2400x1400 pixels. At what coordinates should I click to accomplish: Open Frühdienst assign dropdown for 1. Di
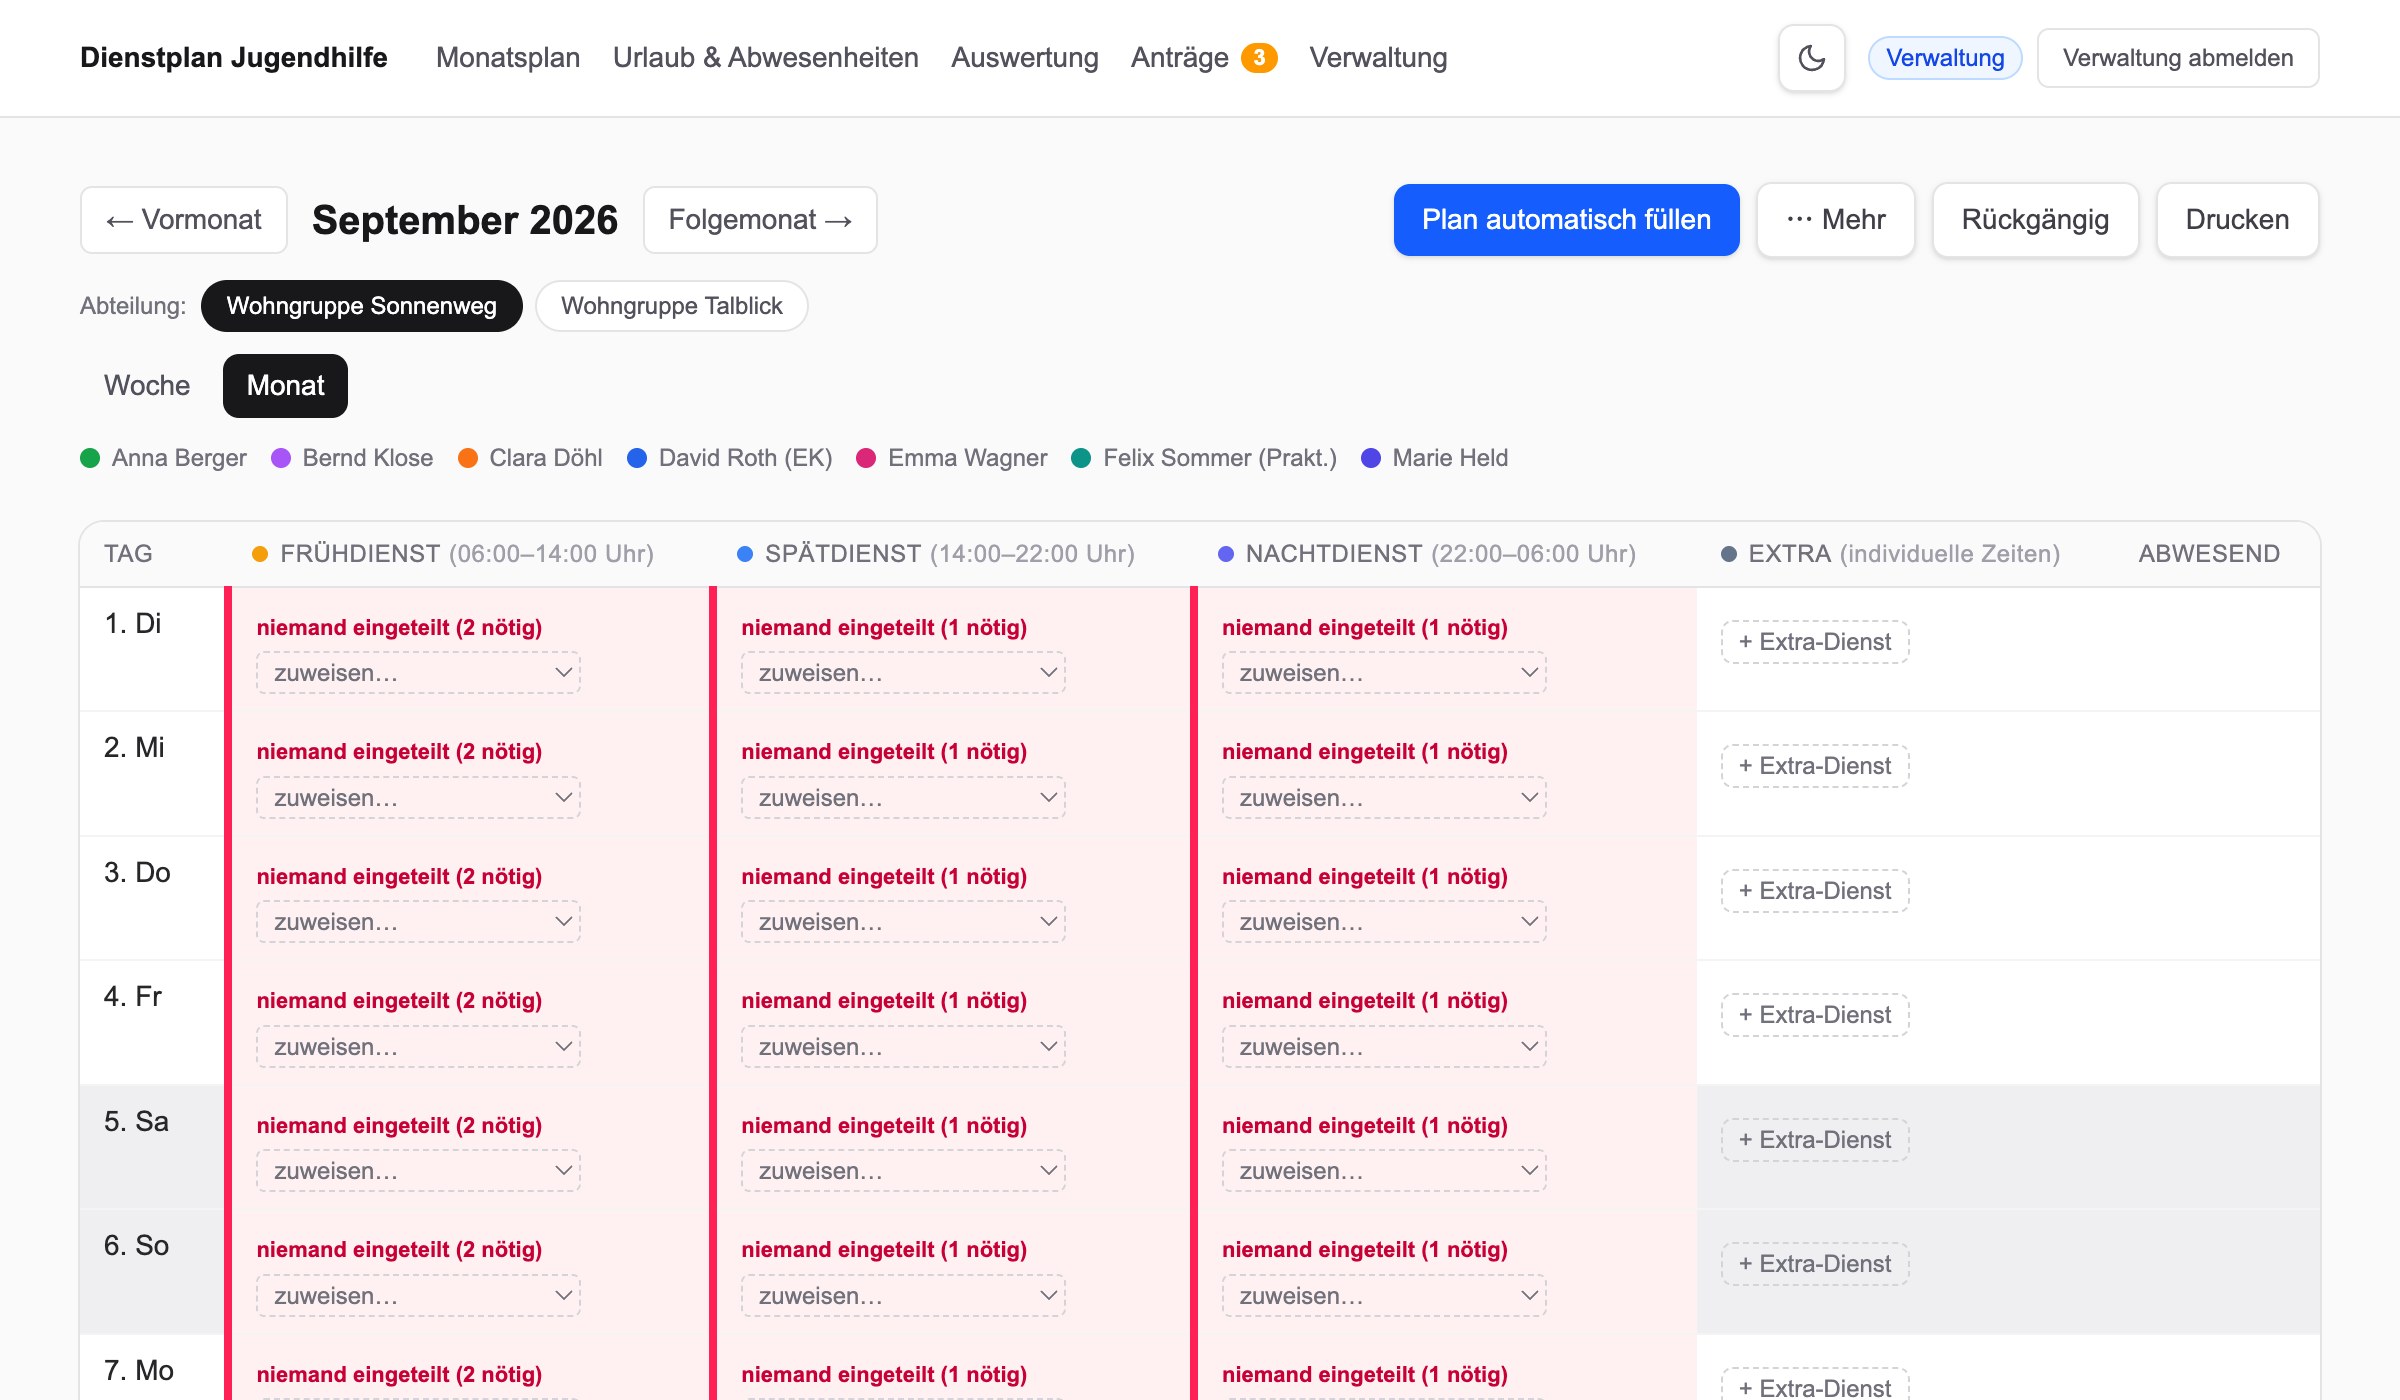click(x=418, y=673)
